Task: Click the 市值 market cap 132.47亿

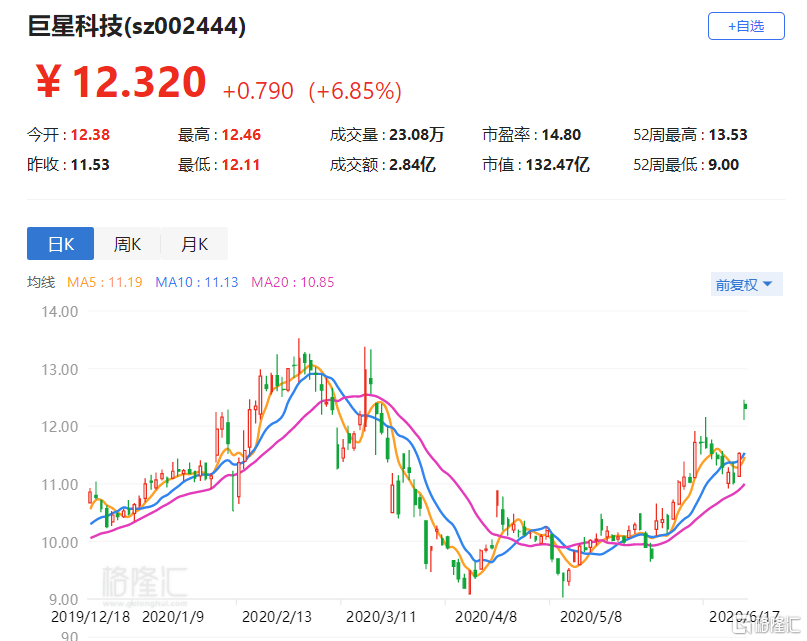Action: pos(558,165)
